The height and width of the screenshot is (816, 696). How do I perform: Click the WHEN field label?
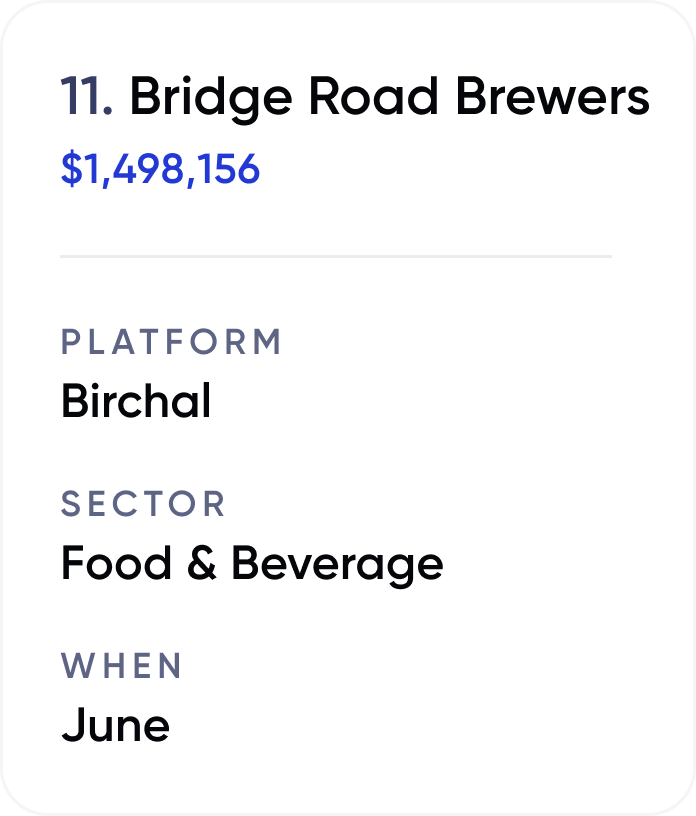(x=121, y=666)
